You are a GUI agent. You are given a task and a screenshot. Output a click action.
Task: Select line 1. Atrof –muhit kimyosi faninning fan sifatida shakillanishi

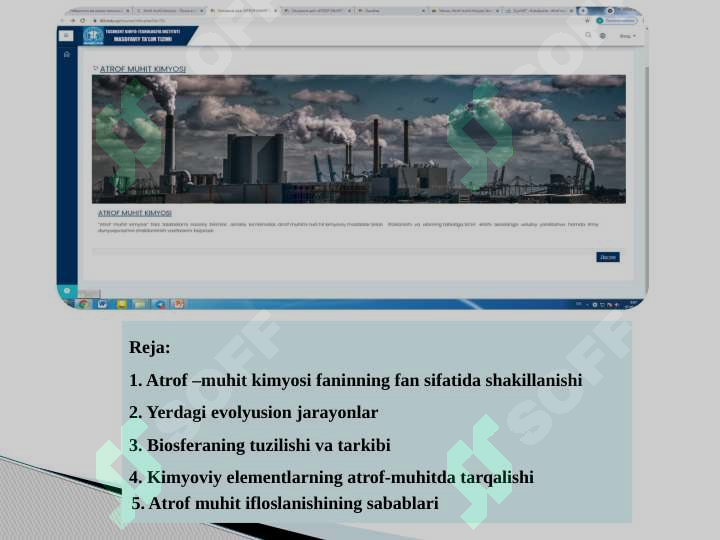[x=355, y=380]
